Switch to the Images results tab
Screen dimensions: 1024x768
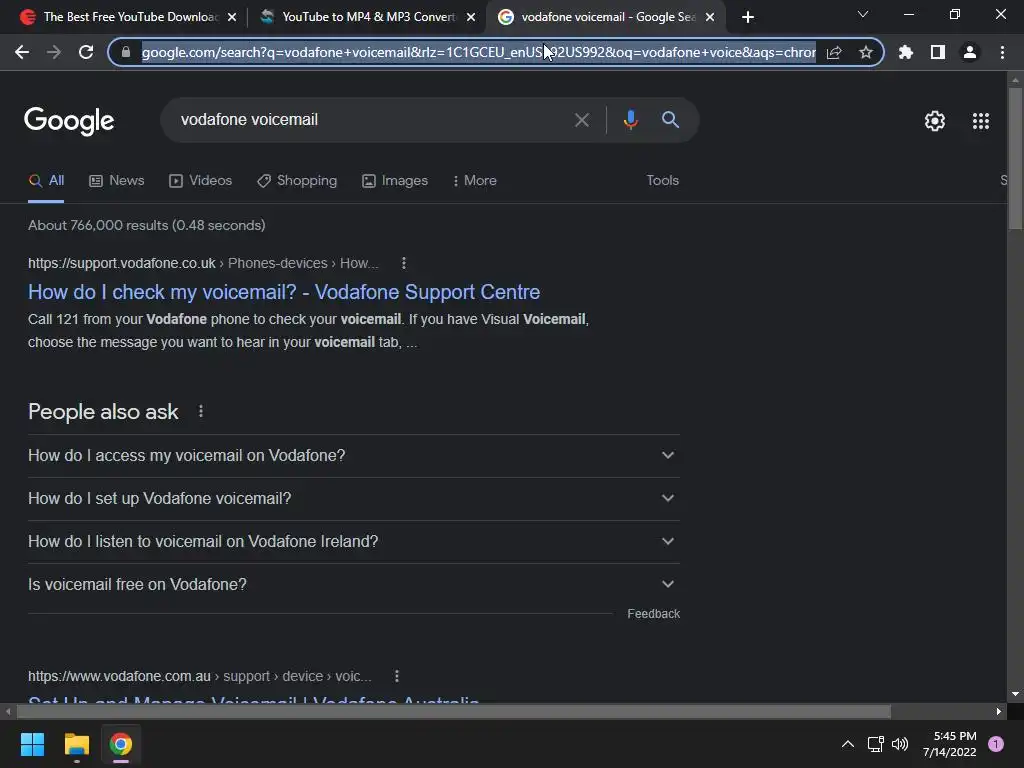tap(395, 181)
